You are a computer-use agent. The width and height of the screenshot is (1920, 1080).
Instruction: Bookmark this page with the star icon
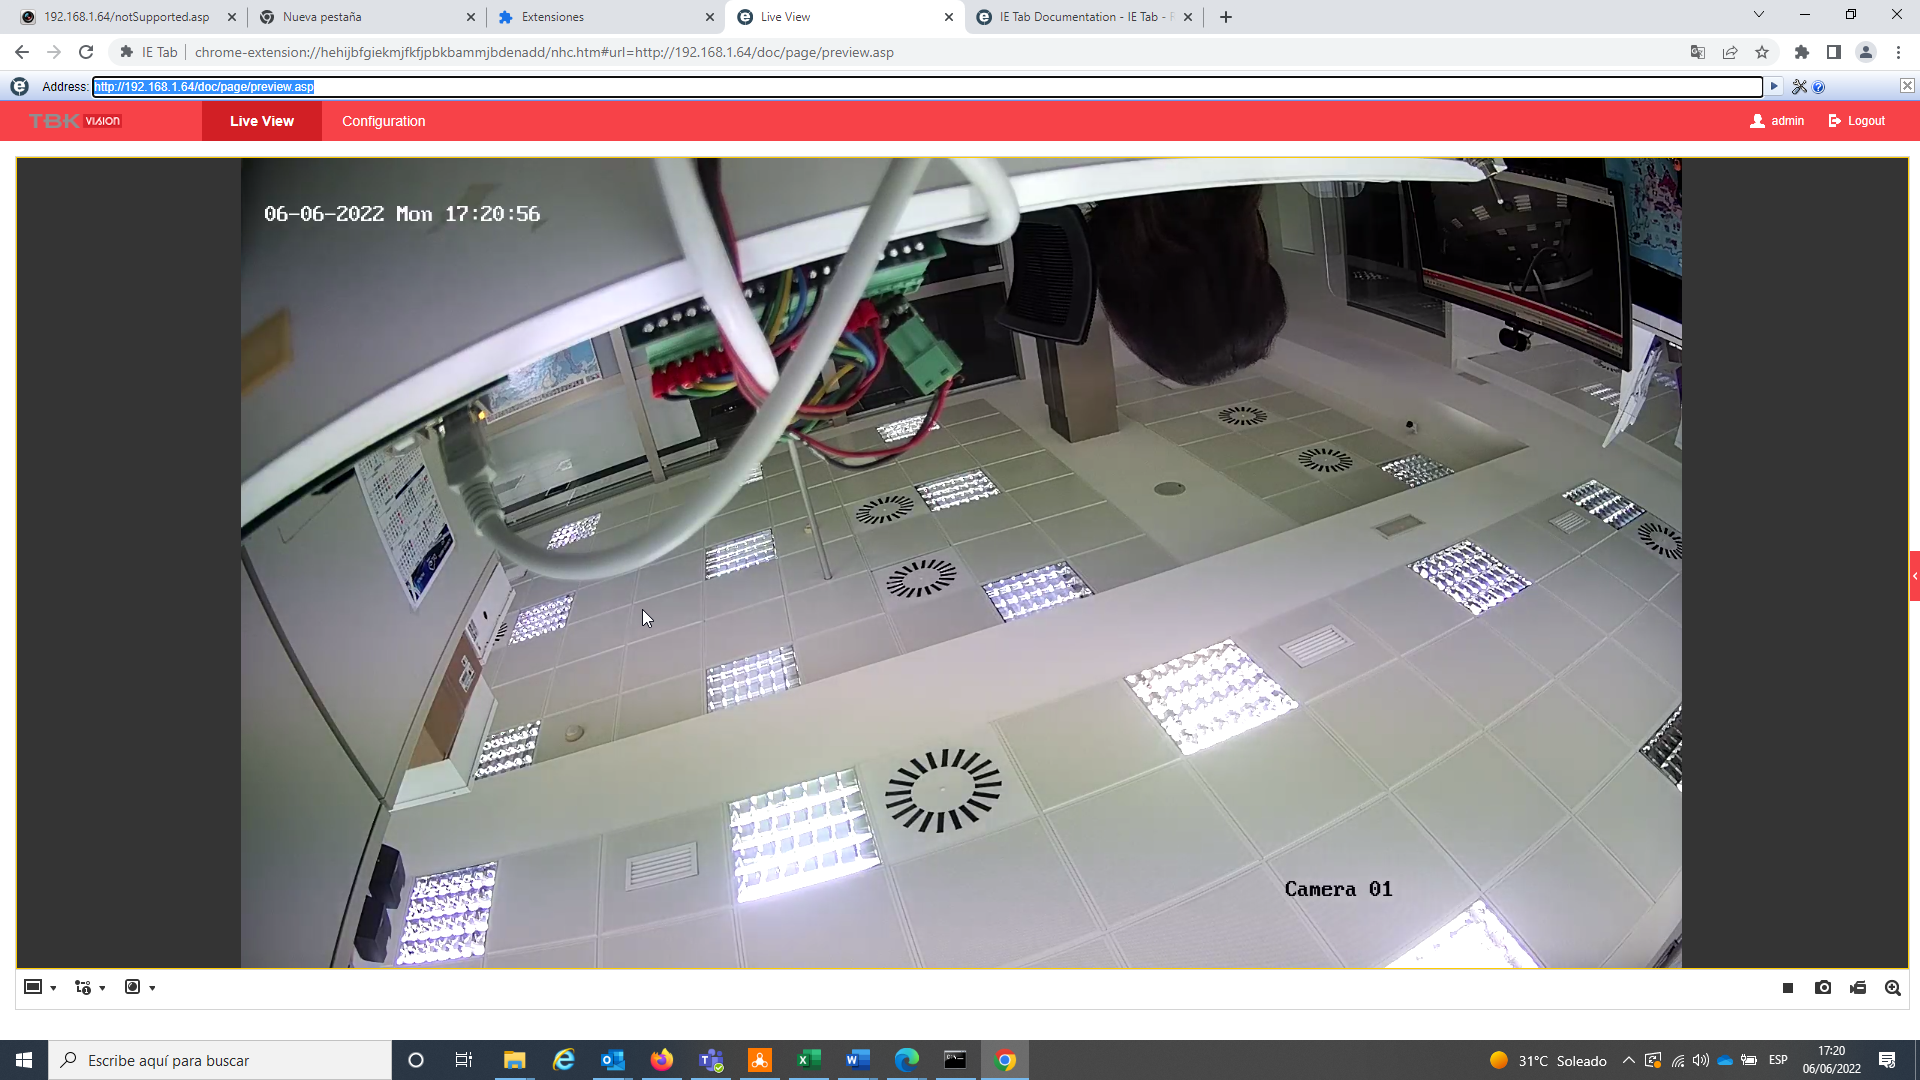[1762, 52]
